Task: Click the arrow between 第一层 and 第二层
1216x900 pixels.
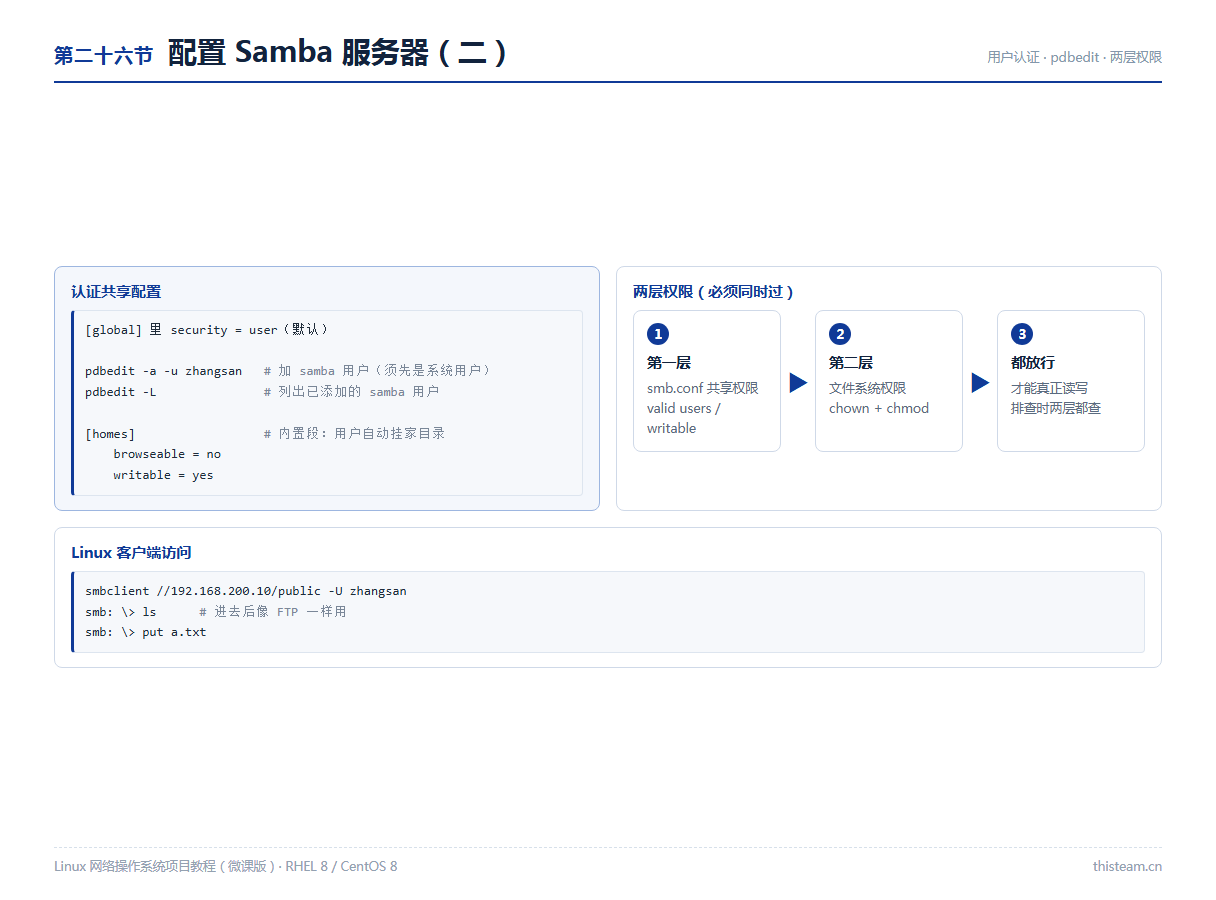Action: [x=798, y=382]
